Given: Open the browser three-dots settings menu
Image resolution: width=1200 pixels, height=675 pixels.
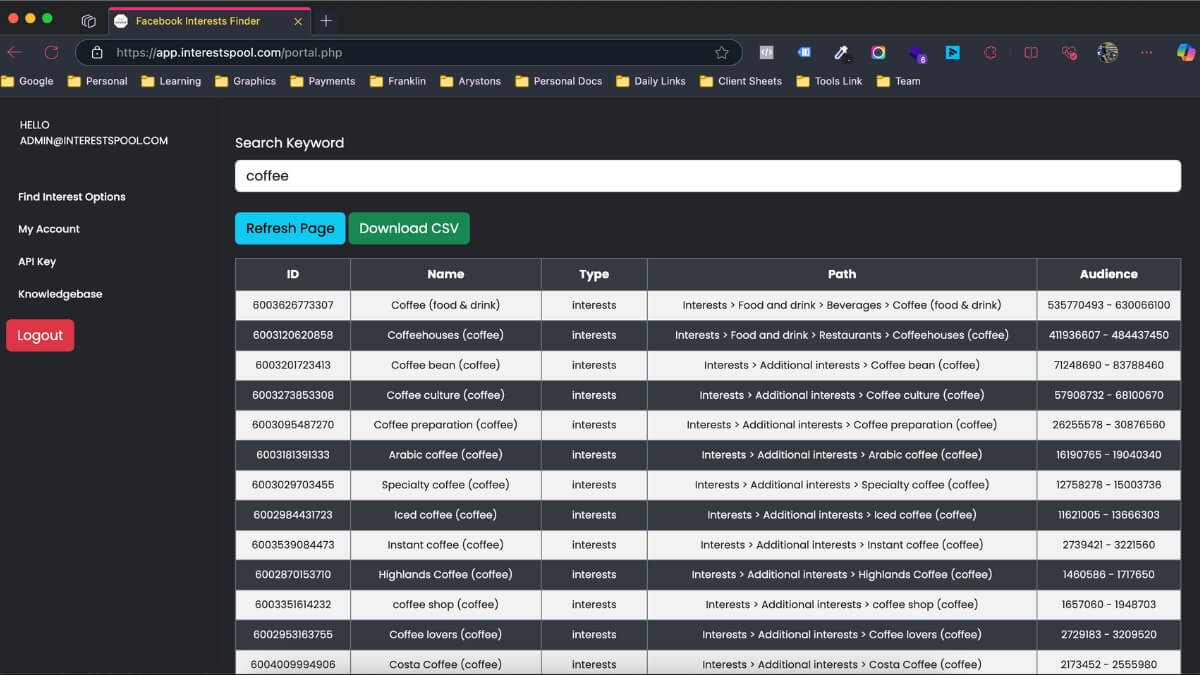Looking at the screenshot, I should coord(1146,52).
